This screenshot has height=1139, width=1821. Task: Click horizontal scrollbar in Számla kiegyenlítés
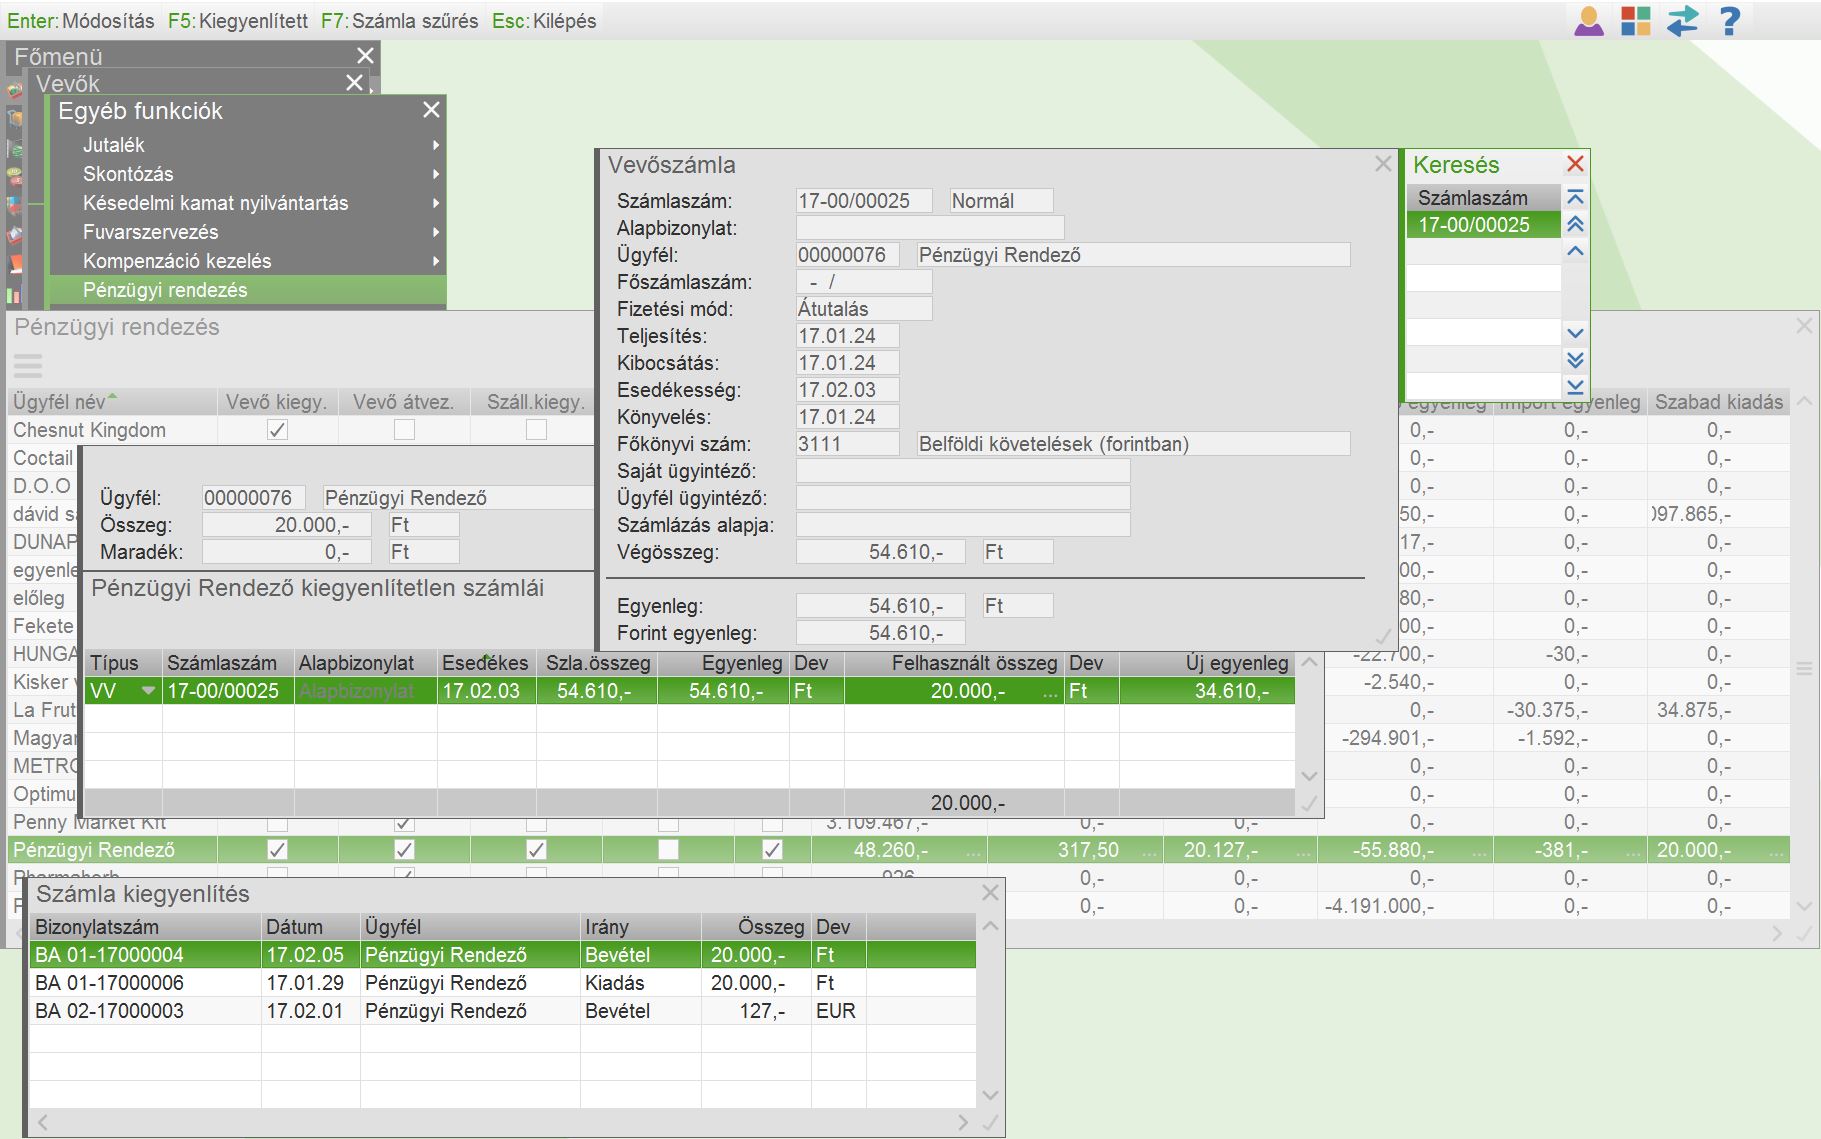(500, 1123)
